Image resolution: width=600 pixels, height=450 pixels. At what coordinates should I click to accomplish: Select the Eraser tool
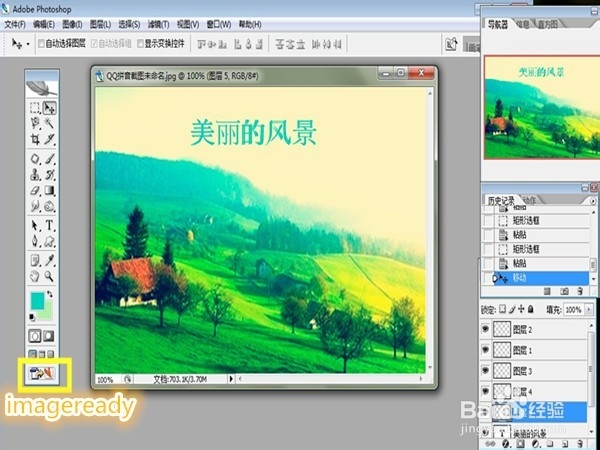tap(35, 191)
